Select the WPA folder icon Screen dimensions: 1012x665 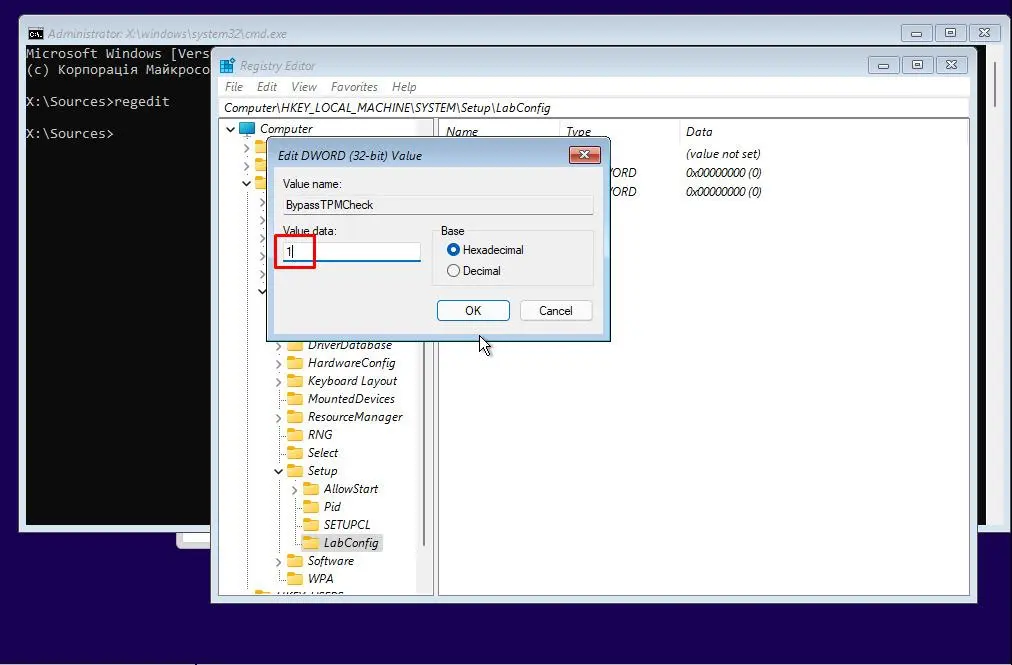click(295, 578)
